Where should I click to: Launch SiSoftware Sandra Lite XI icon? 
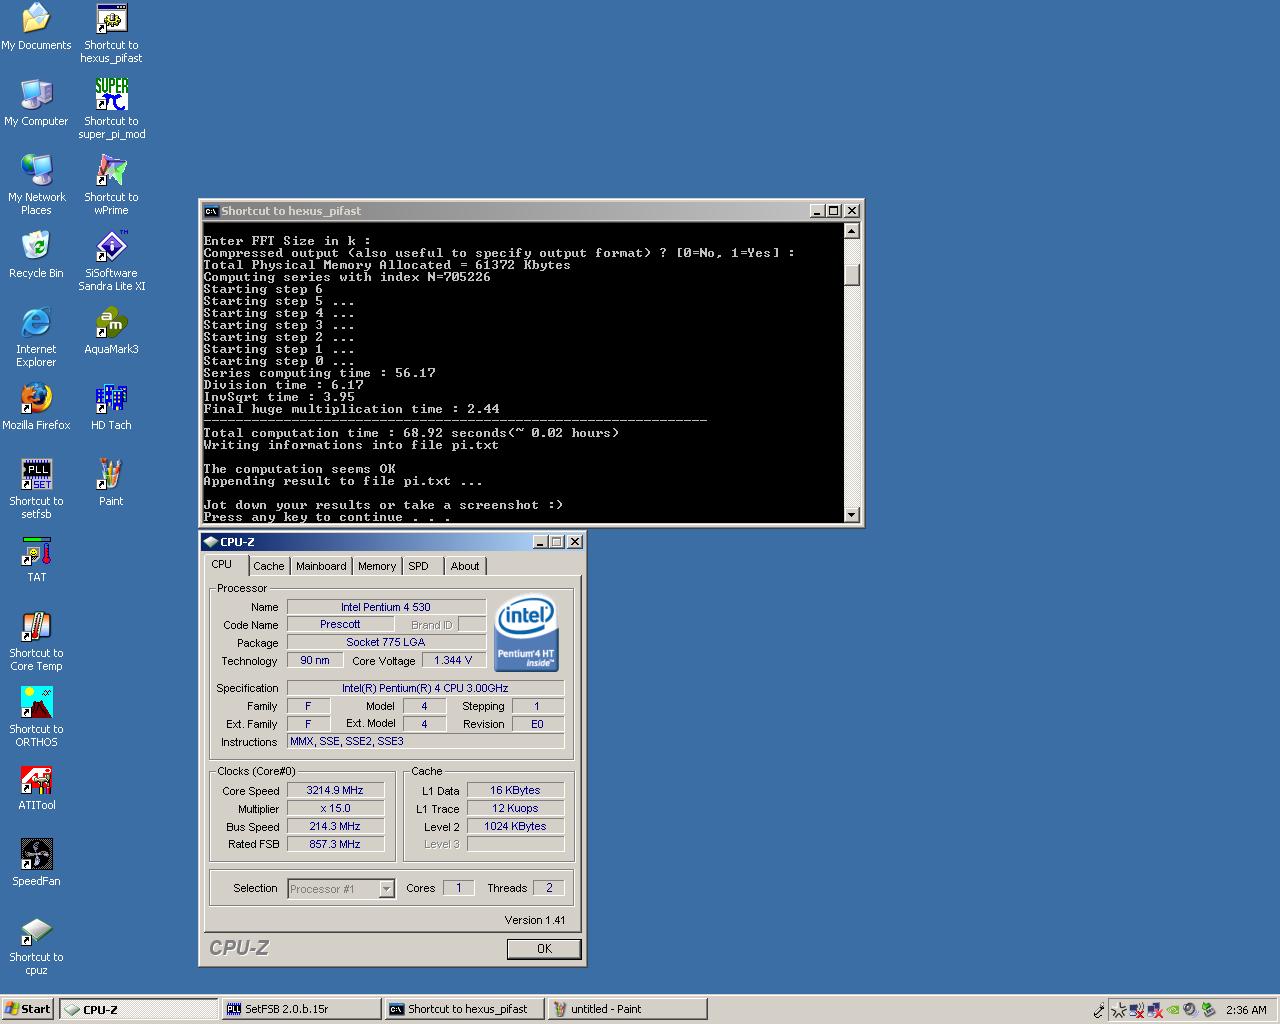(111, 261)
